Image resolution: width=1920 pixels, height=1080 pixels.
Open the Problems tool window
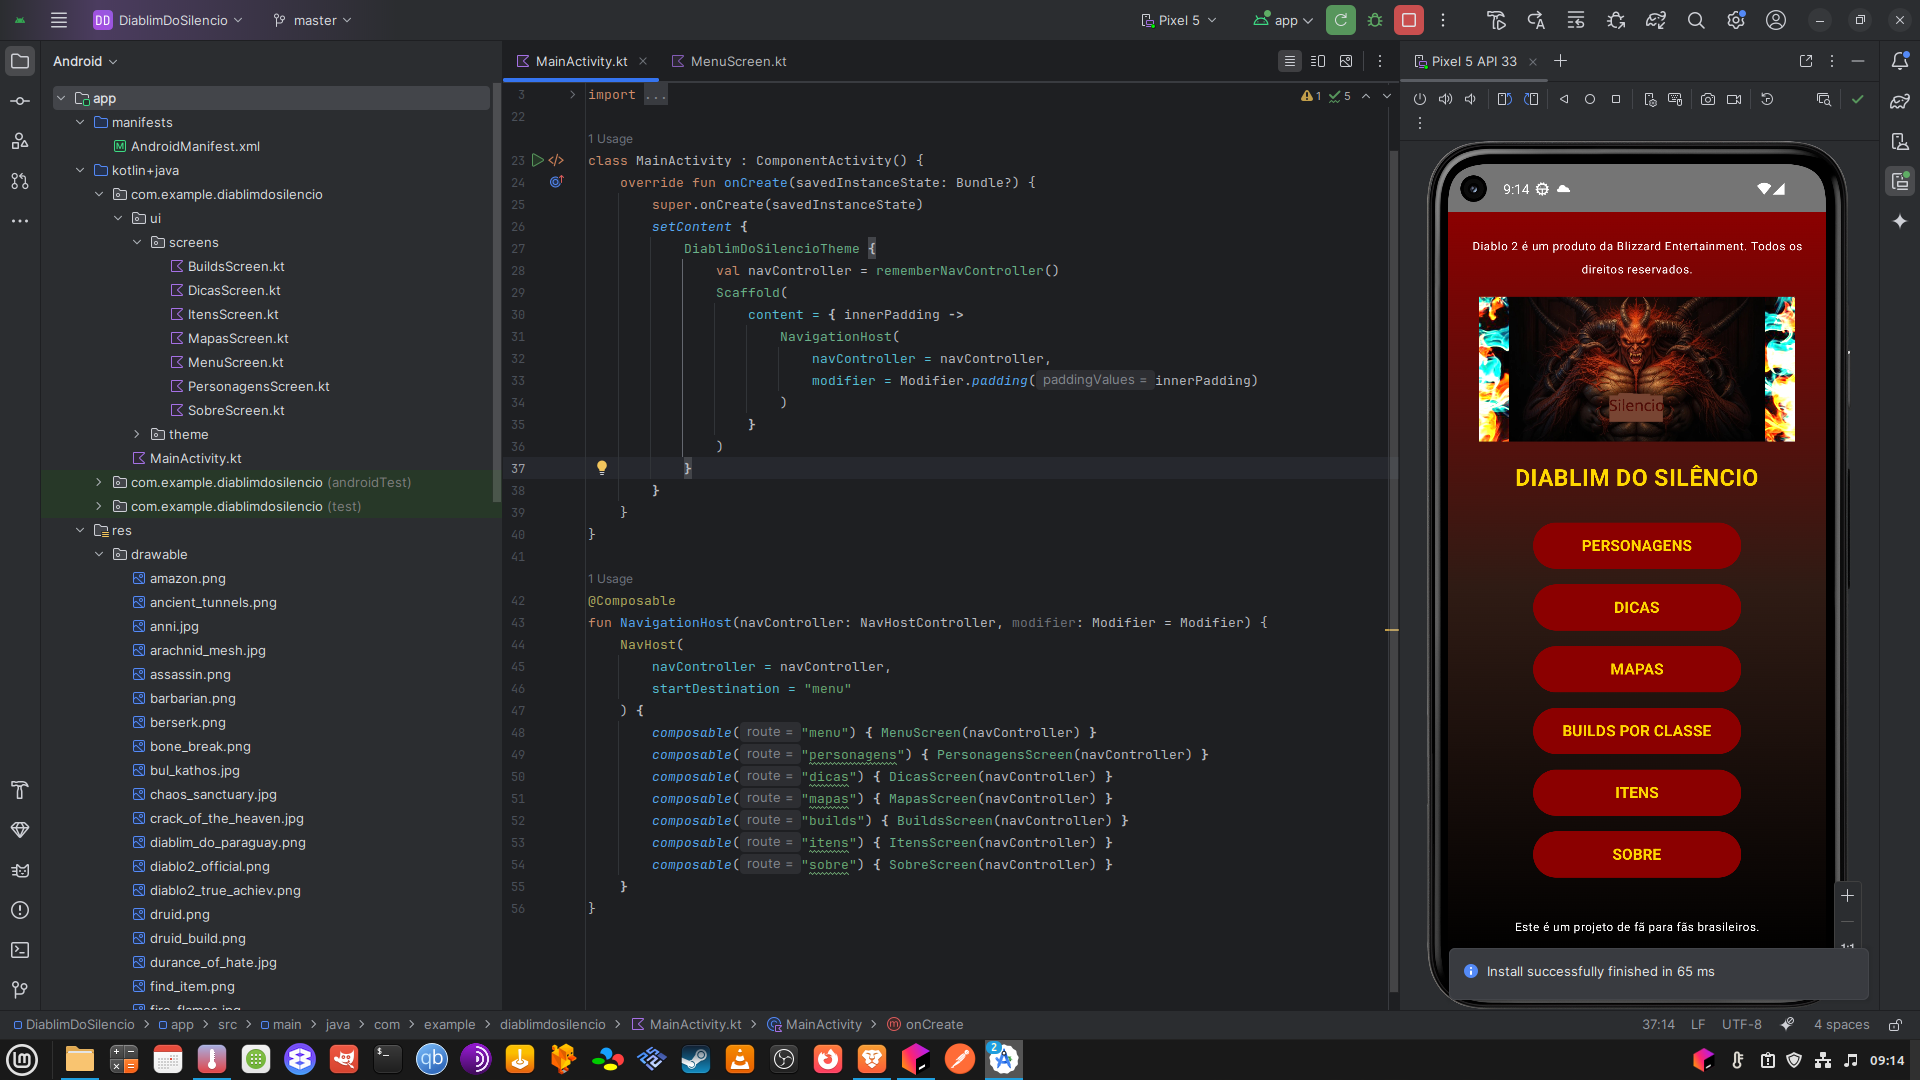[x=20, y=910]
